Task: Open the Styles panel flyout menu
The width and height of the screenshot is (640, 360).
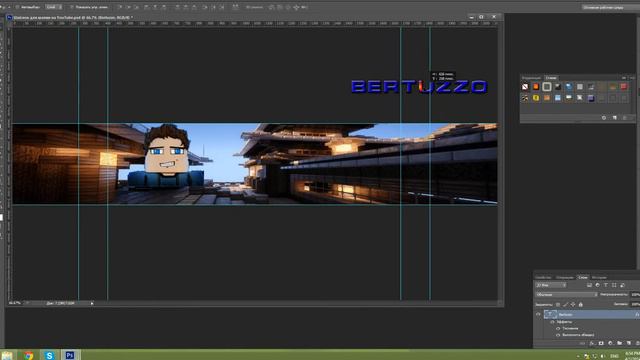Action: (632, 78)
